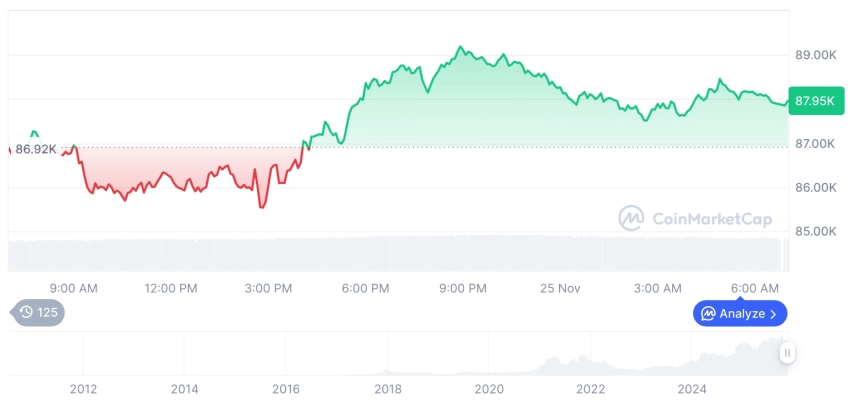
Task: Click the CoinMarketCap watermark text
Action: (711, 218)
